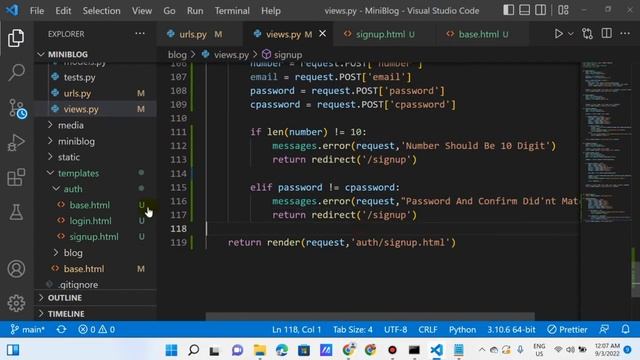Open tests.py in the explorer

coord(96,77)
